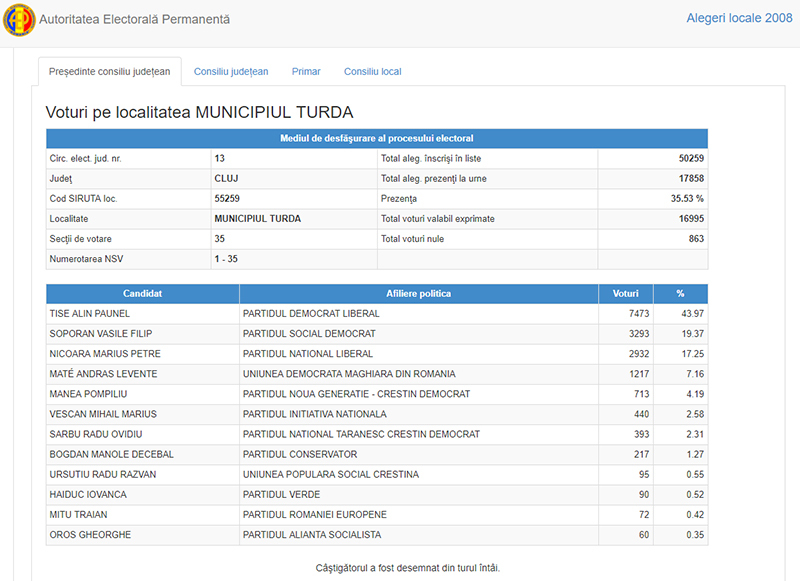Image resolution: width=800 pixels, height=581 pixels.
Task: Click PARTIDUL ALIANTA SOCIALISTA cell
Action: (418, 535)
